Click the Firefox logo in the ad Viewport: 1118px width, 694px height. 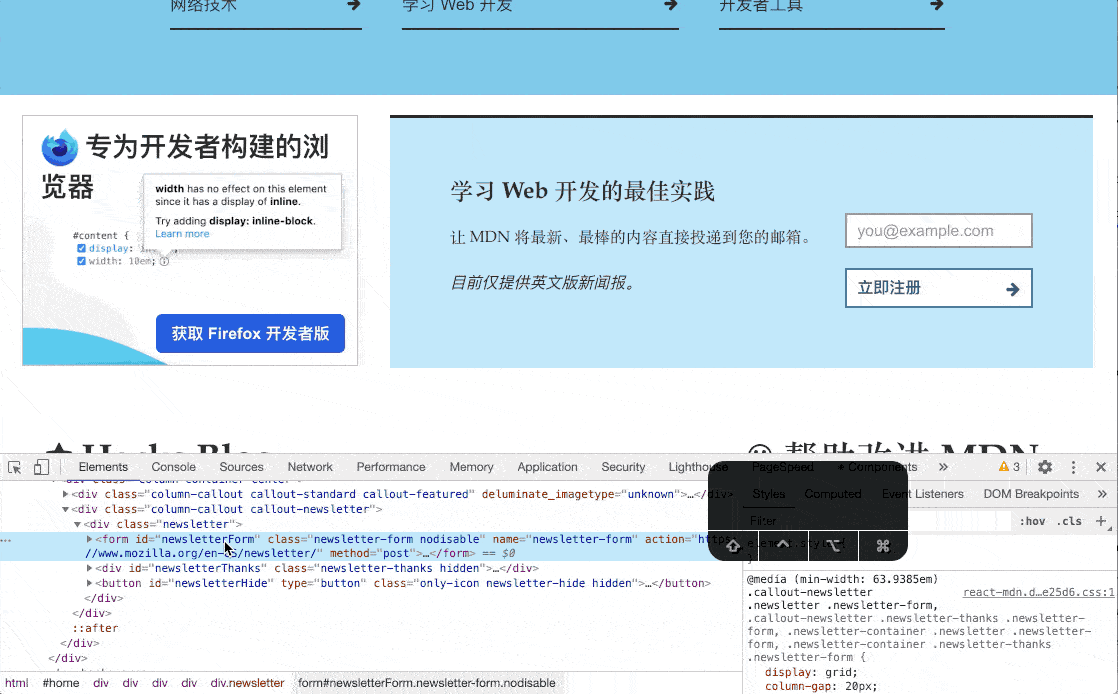(x=60, y=148)
